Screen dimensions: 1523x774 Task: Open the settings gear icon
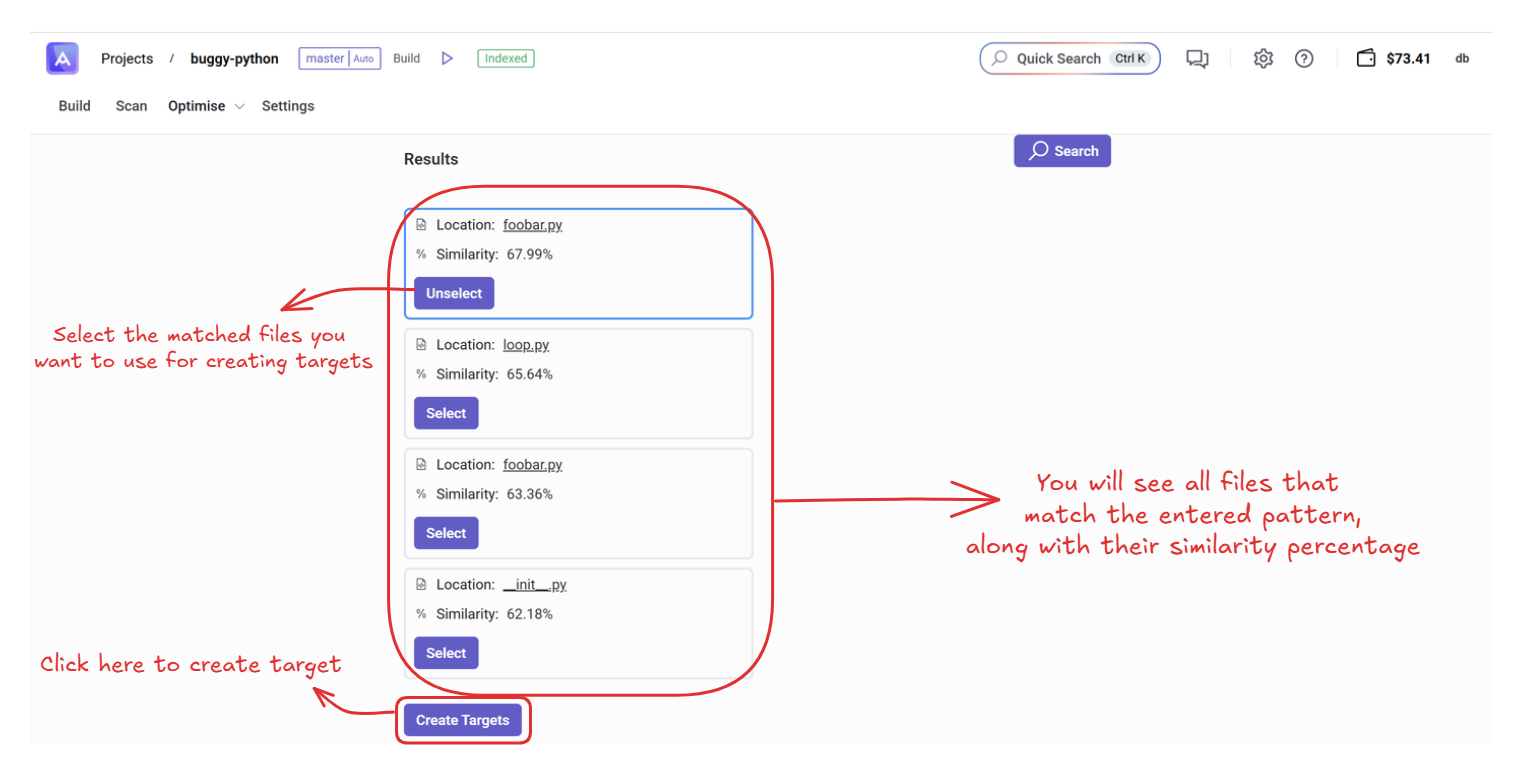(1263, 59)
